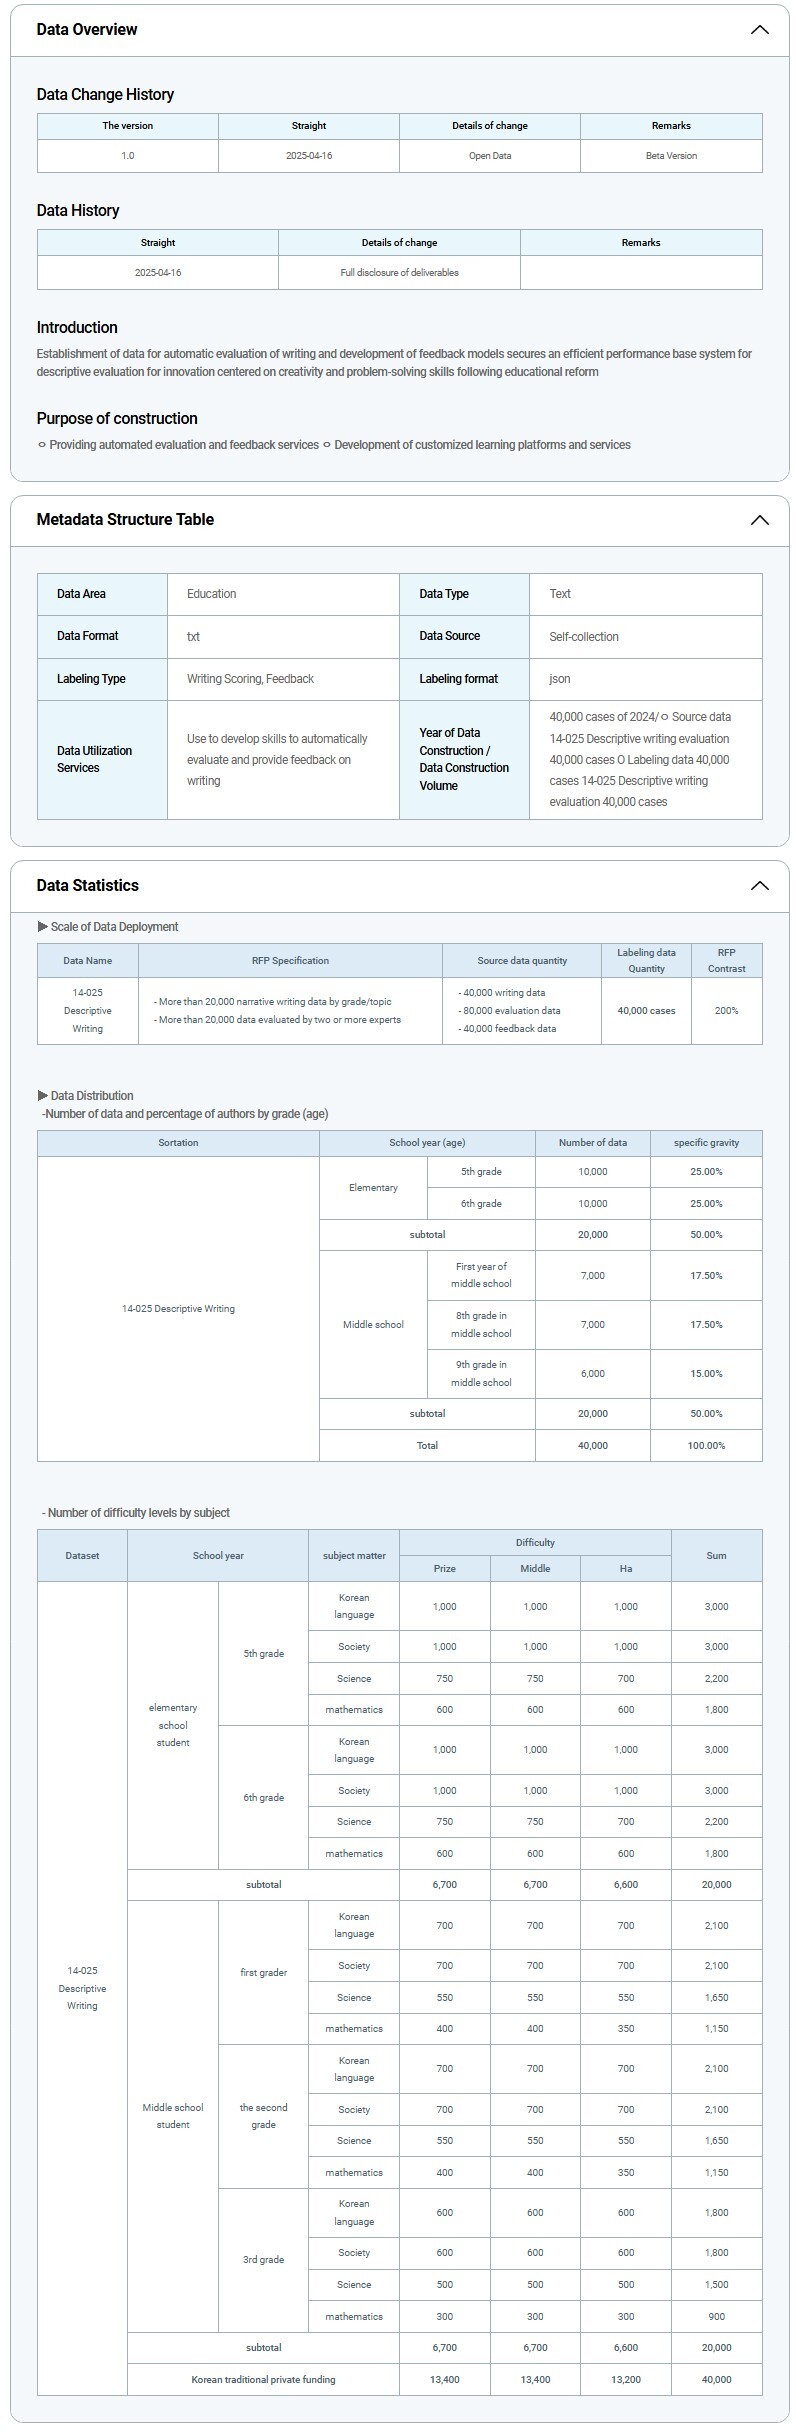This screenshot has width=796, height=2432.
Task: Click the Purpose of construction heading
Action: pos(117,419)
